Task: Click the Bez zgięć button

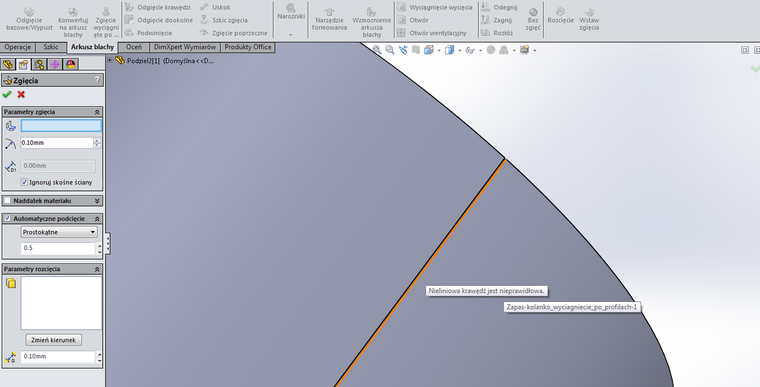Action: pyautogui.click(x=533, y=19)
